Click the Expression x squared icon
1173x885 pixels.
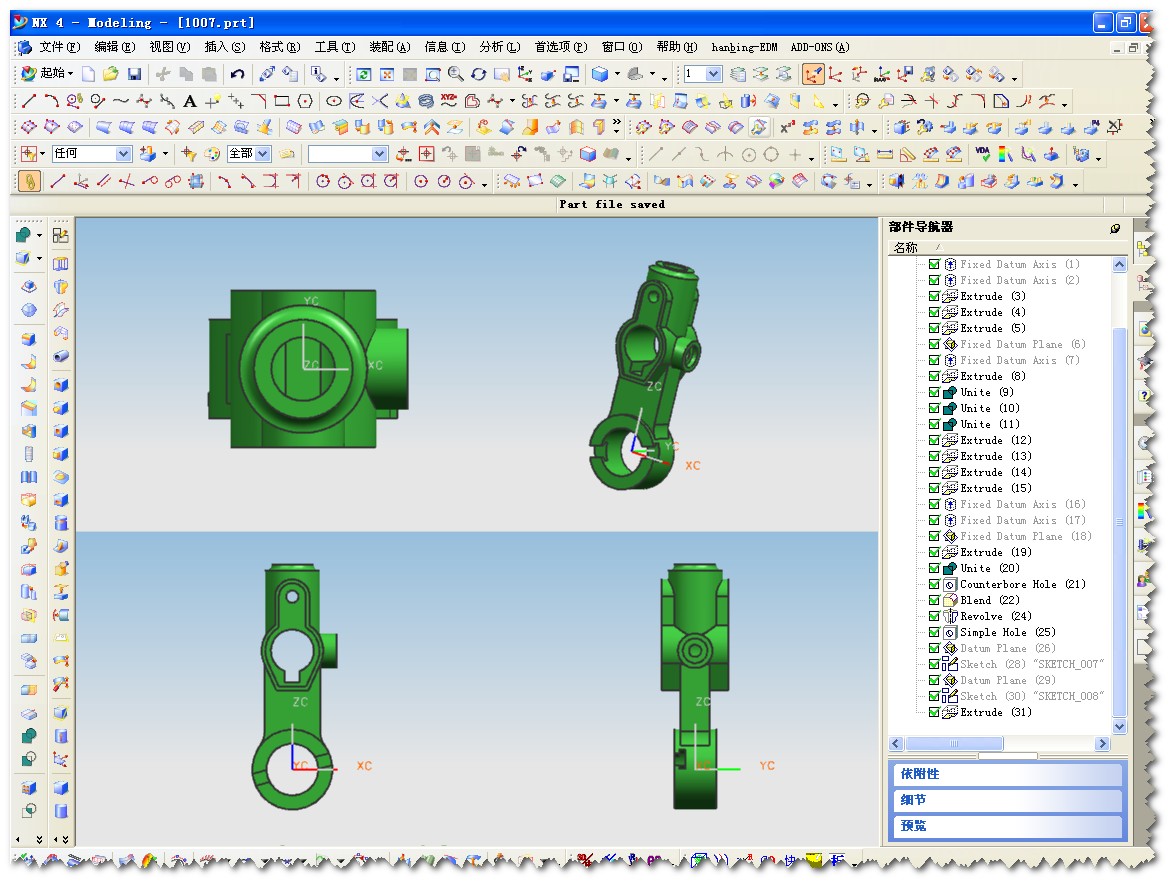click(787, 128)
